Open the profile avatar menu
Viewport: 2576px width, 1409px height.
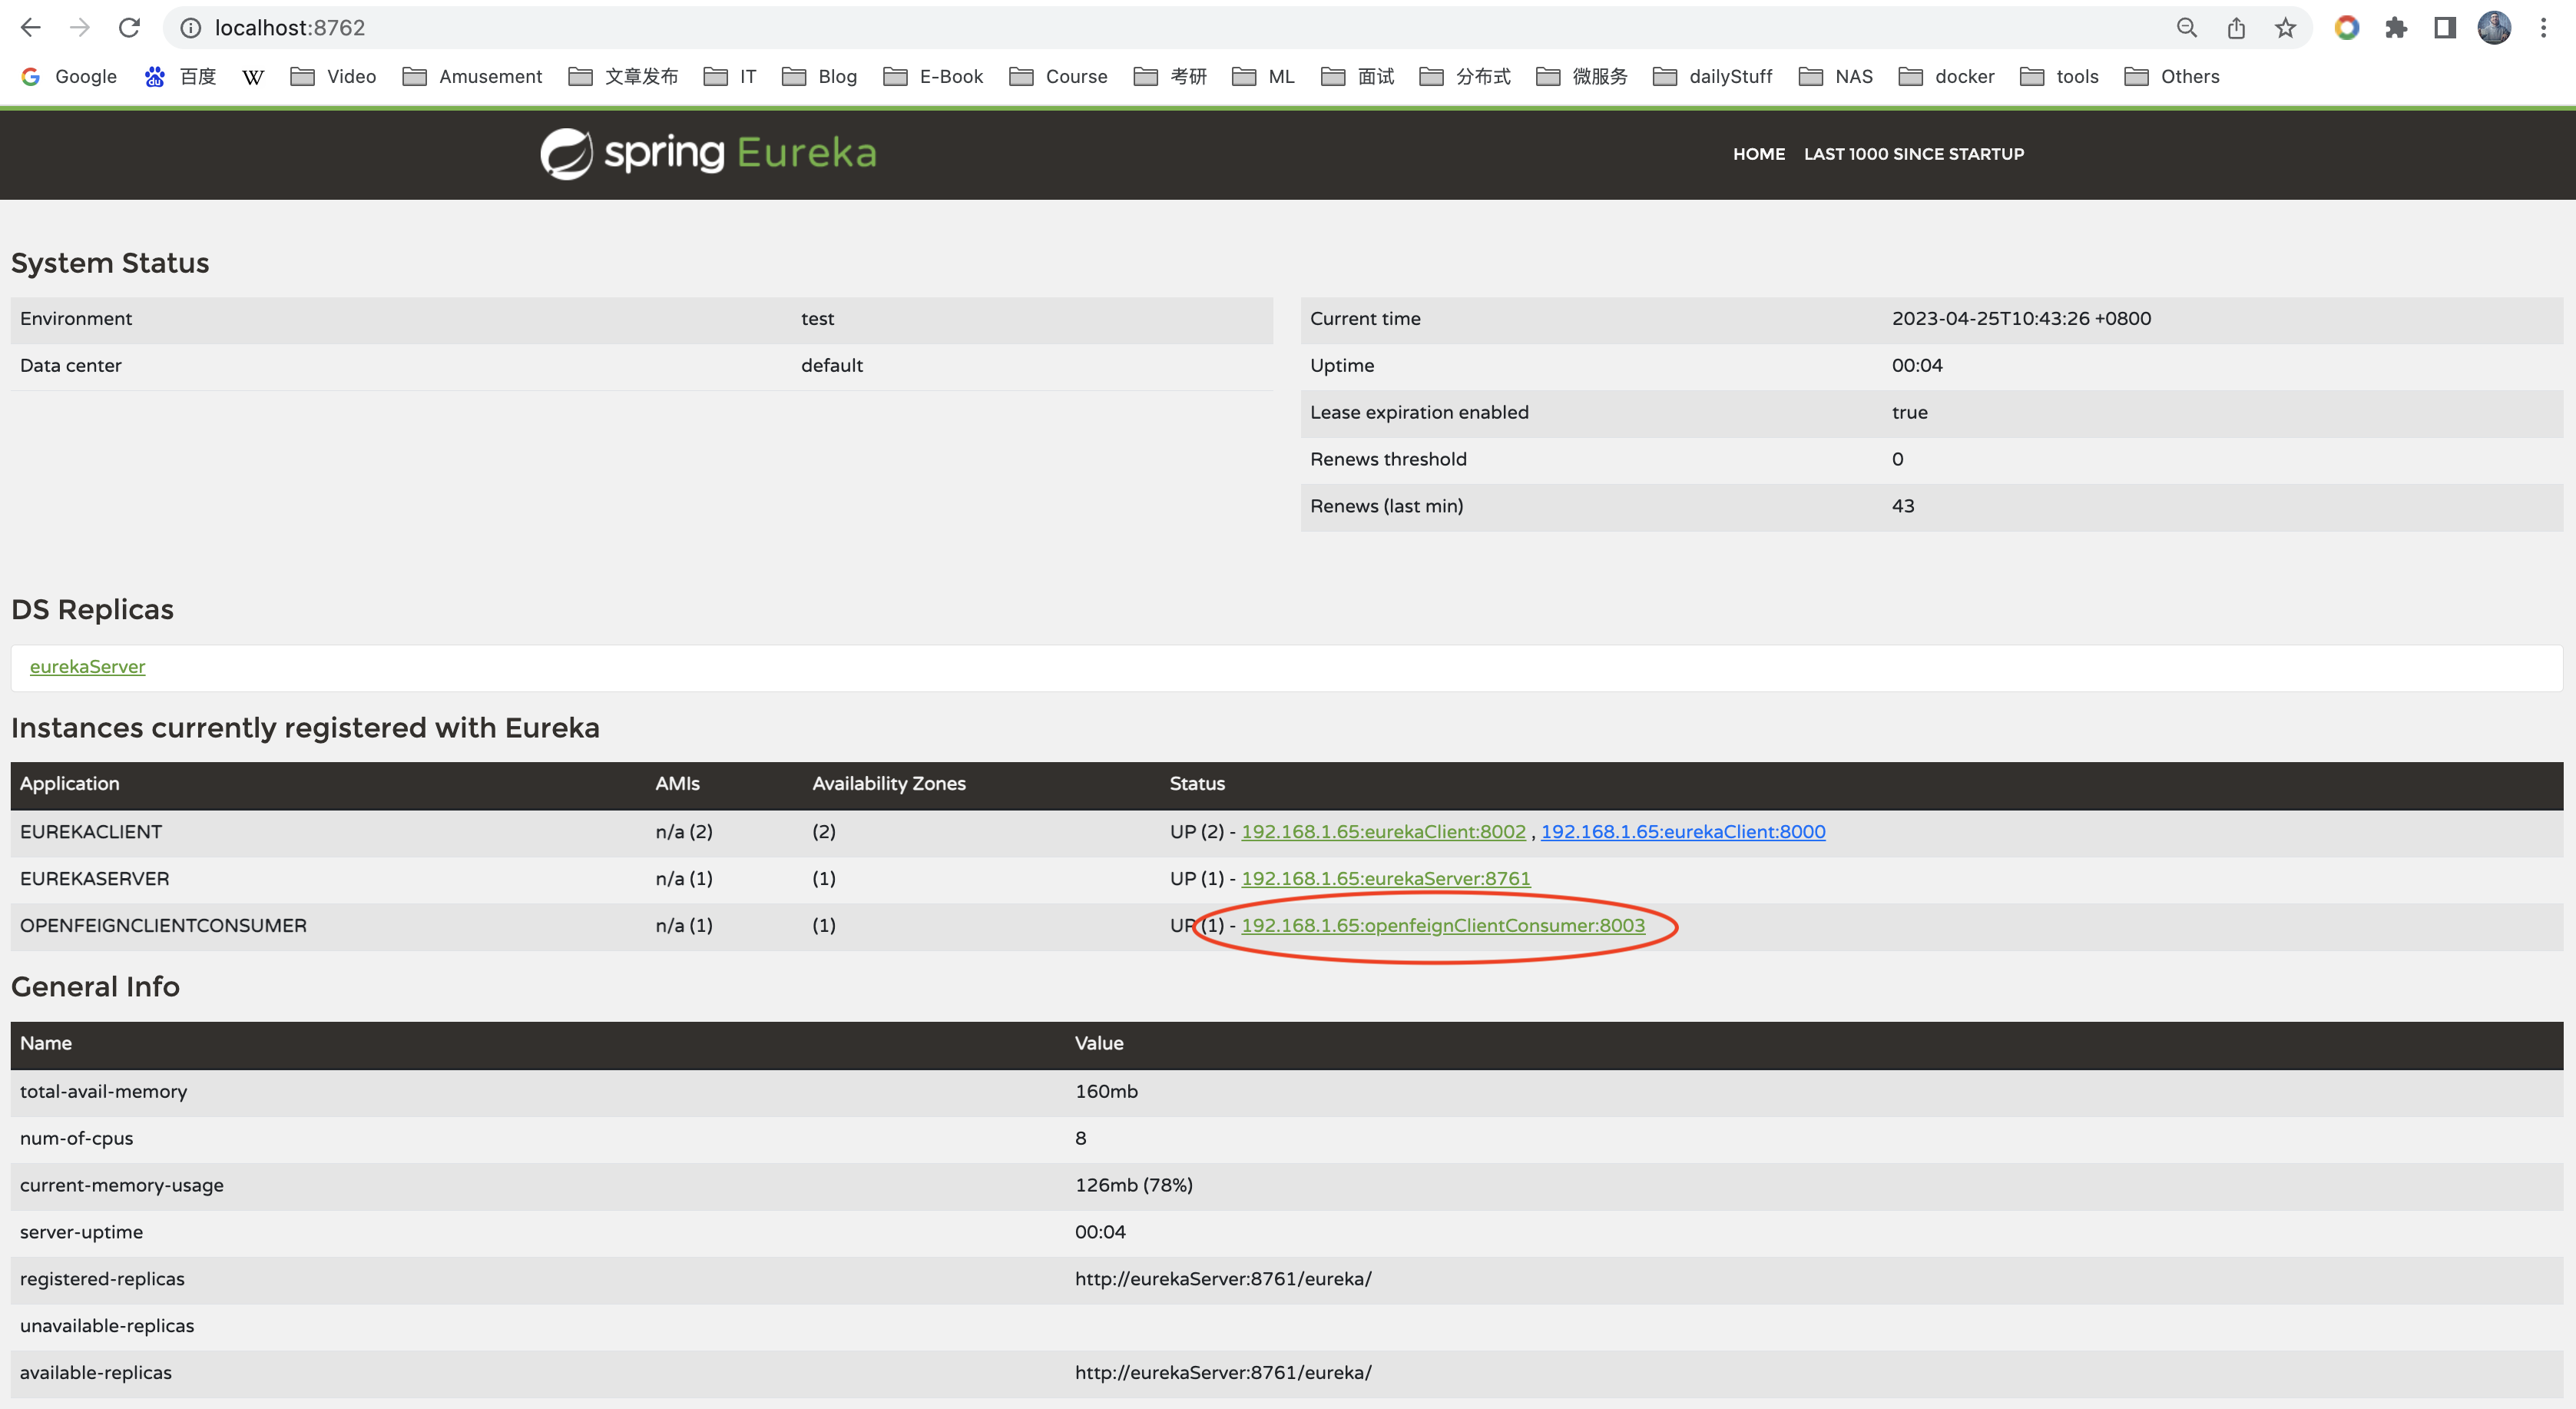point(2494,28)
